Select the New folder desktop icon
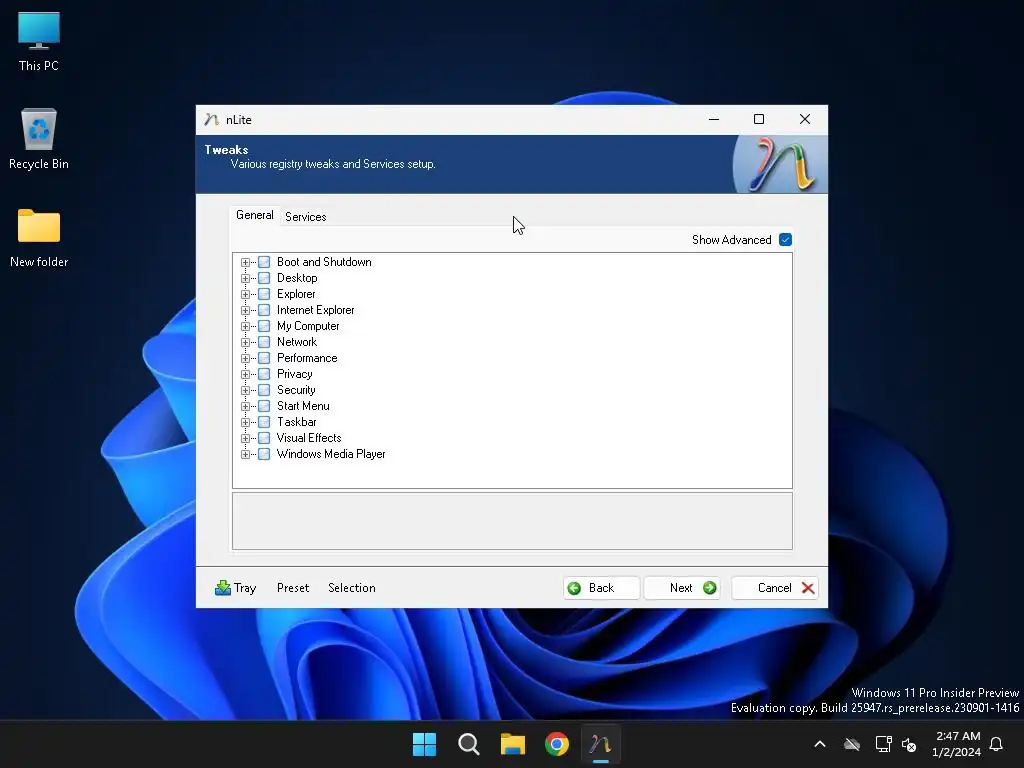This screenshot has height=768, width=1024. 39,238
